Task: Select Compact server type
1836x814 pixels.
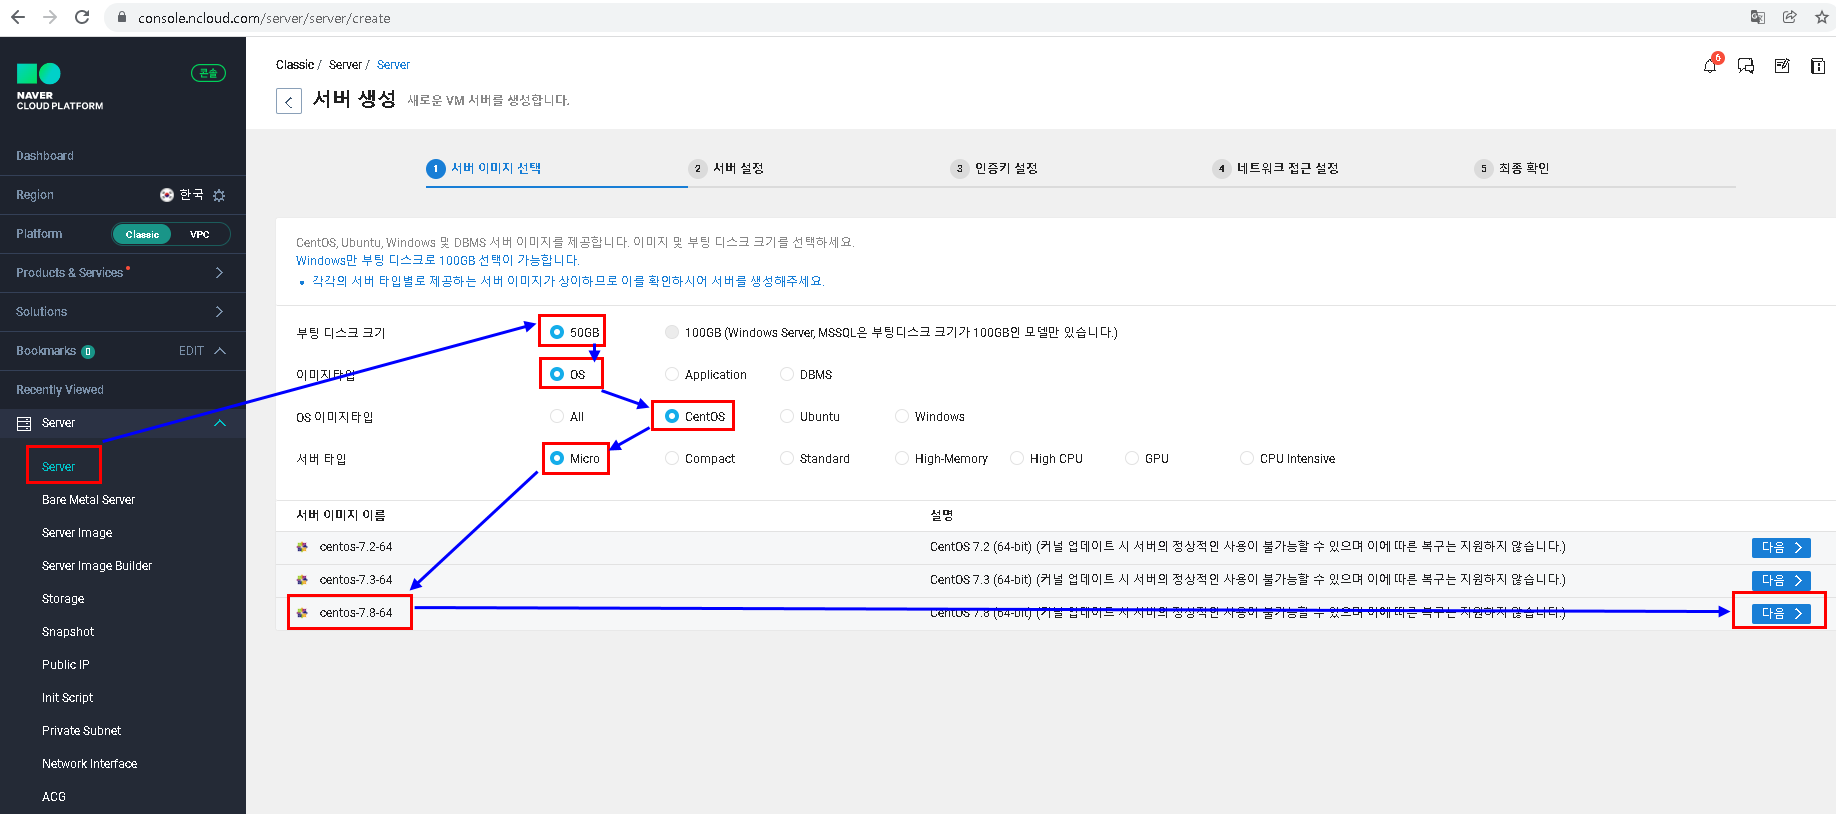Action: point(672,458)
